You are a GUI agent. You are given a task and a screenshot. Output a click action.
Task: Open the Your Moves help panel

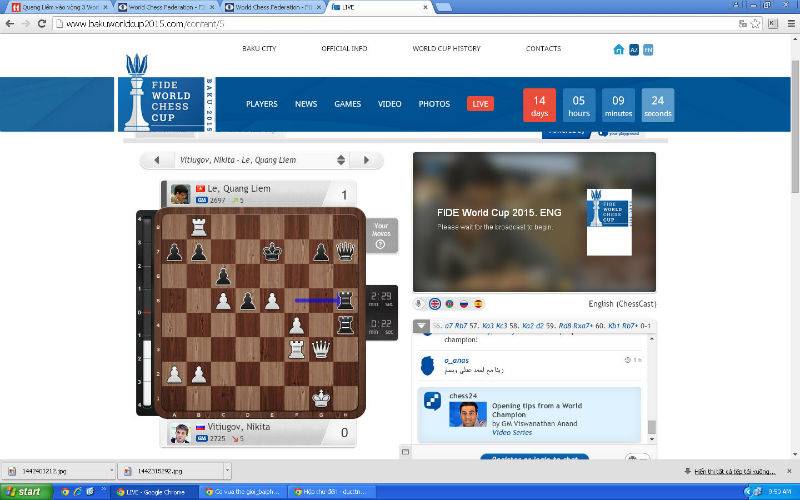(381, 235)
